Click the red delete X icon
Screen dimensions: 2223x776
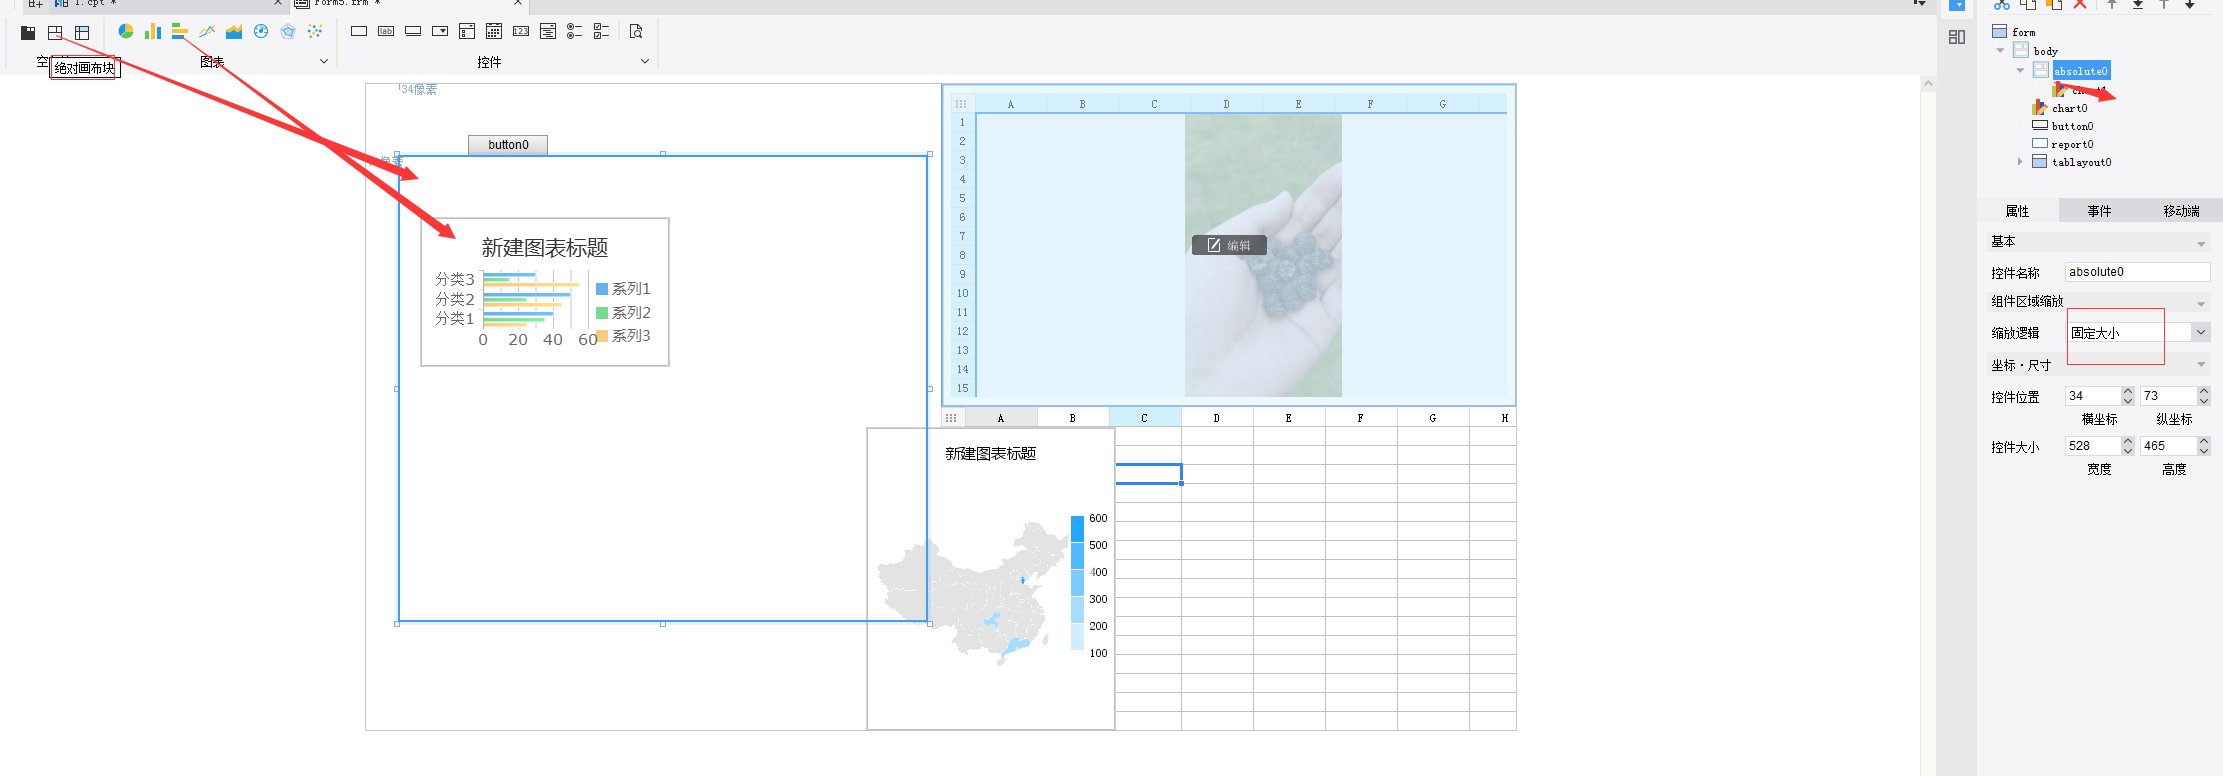coord(2080,4)
